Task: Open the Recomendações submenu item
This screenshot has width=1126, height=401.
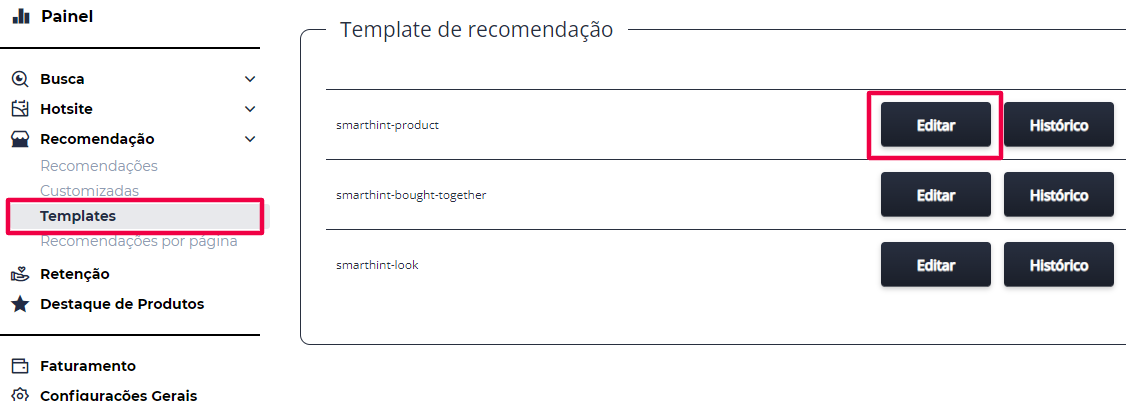Action: [x=99, y=166]
